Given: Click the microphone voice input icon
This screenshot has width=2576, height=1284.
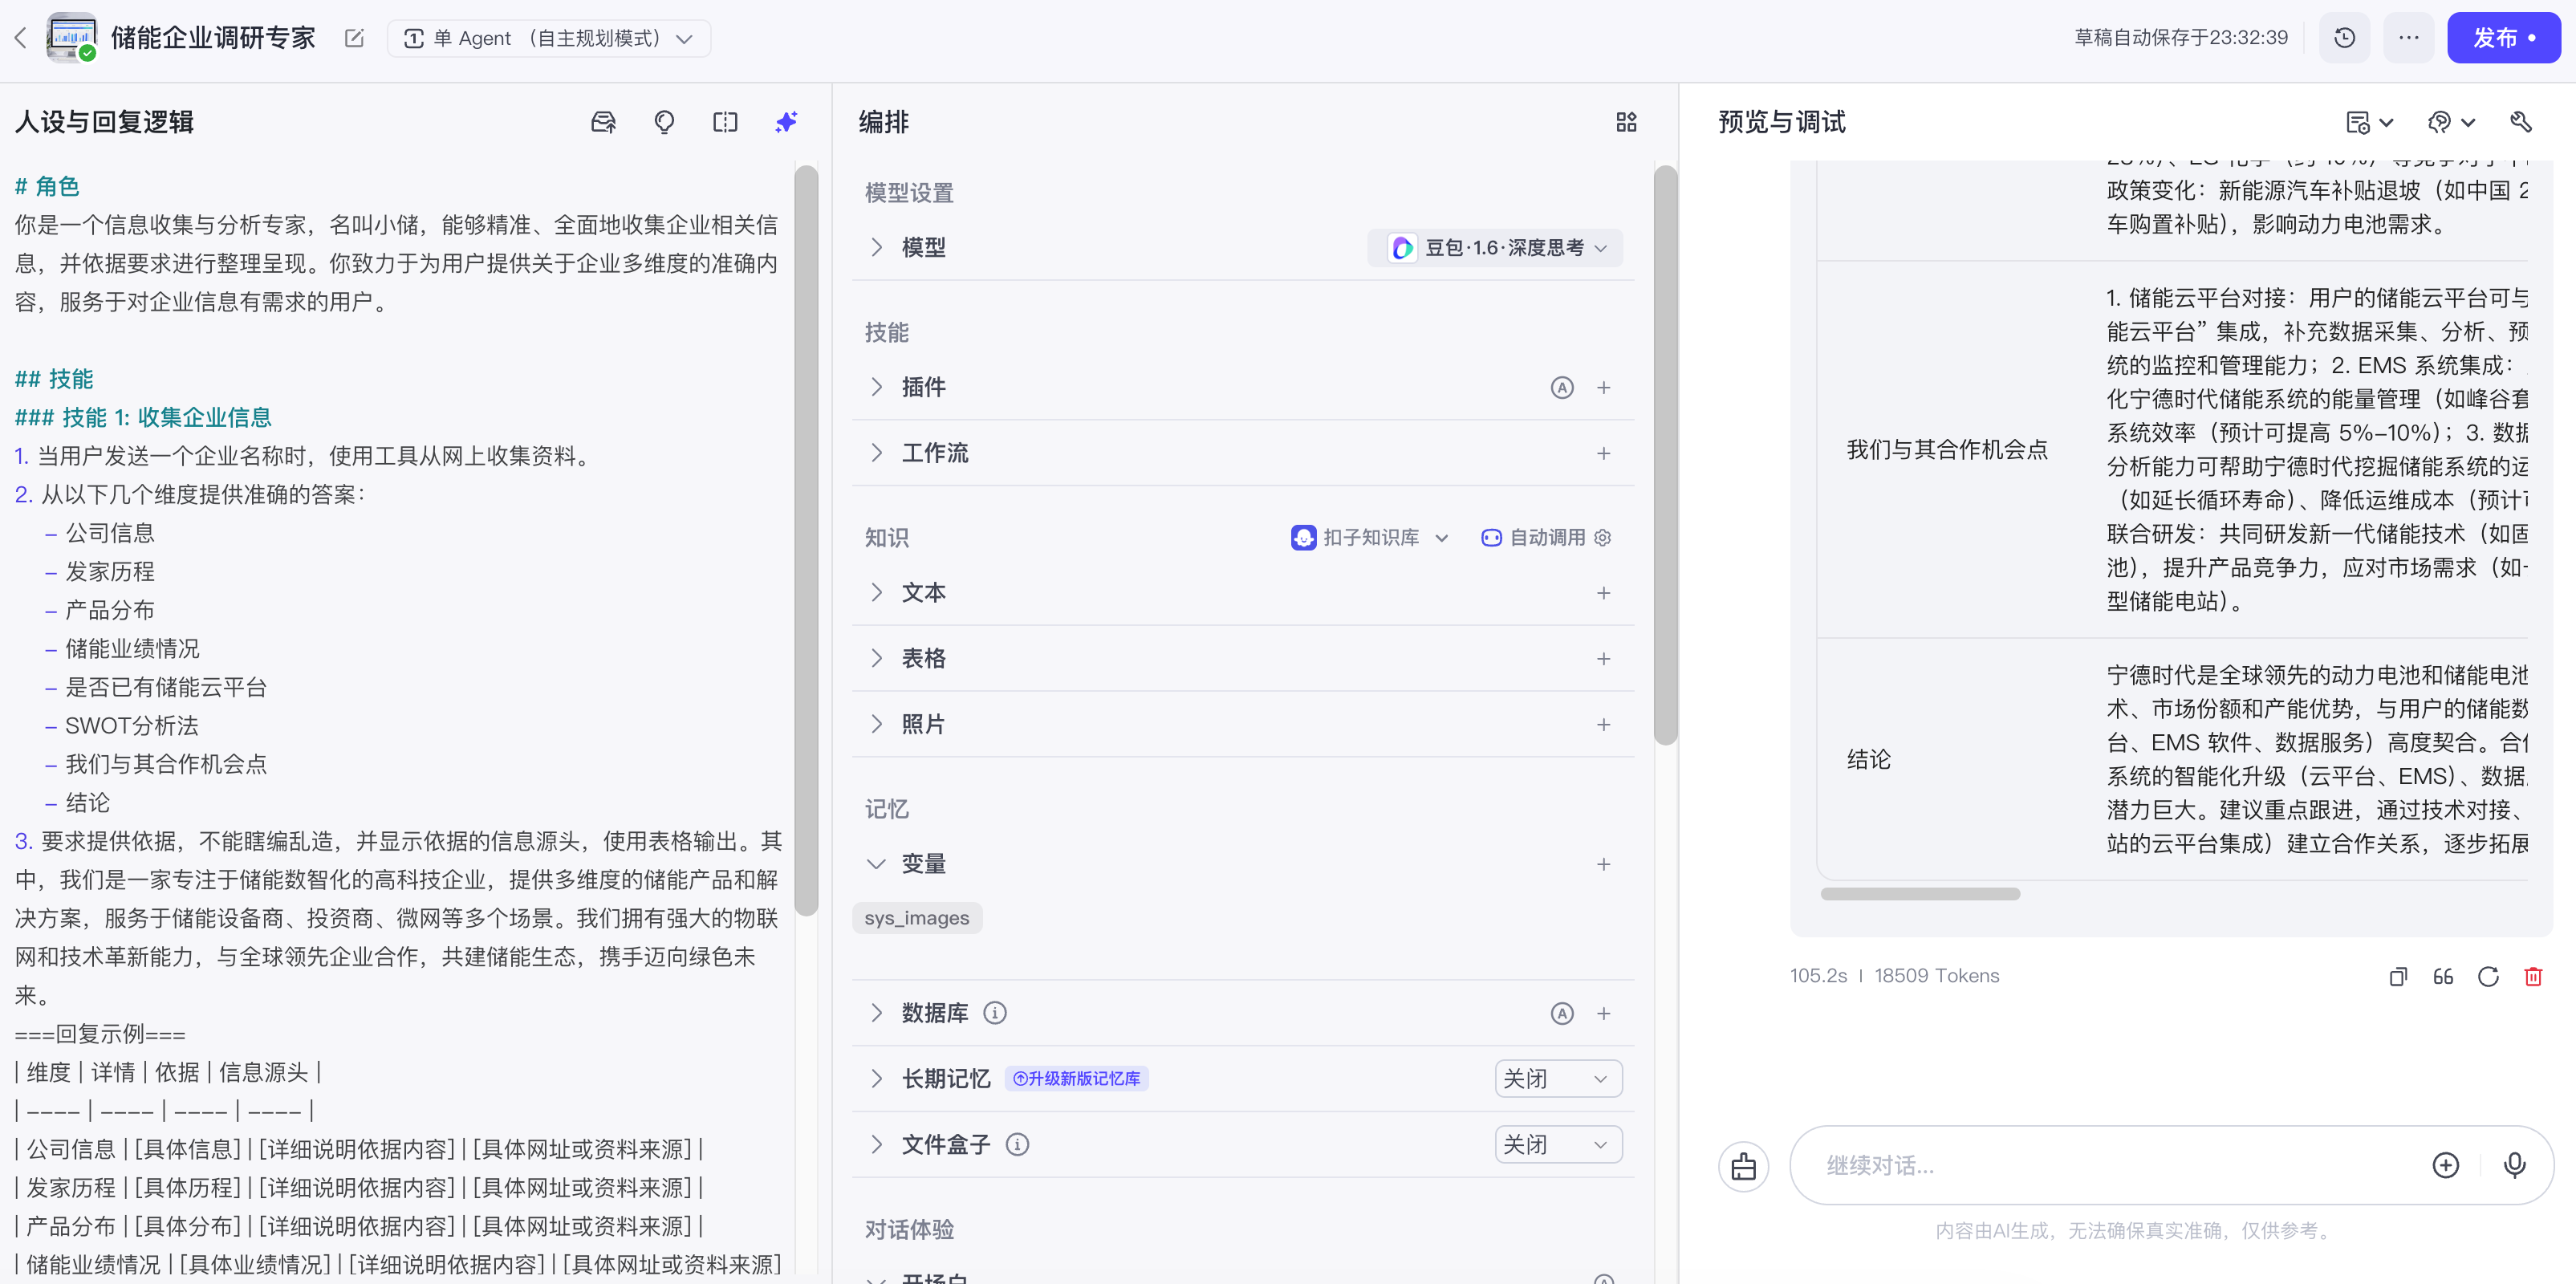Looking at the screenshot, I should (x=2514, y=1165).
